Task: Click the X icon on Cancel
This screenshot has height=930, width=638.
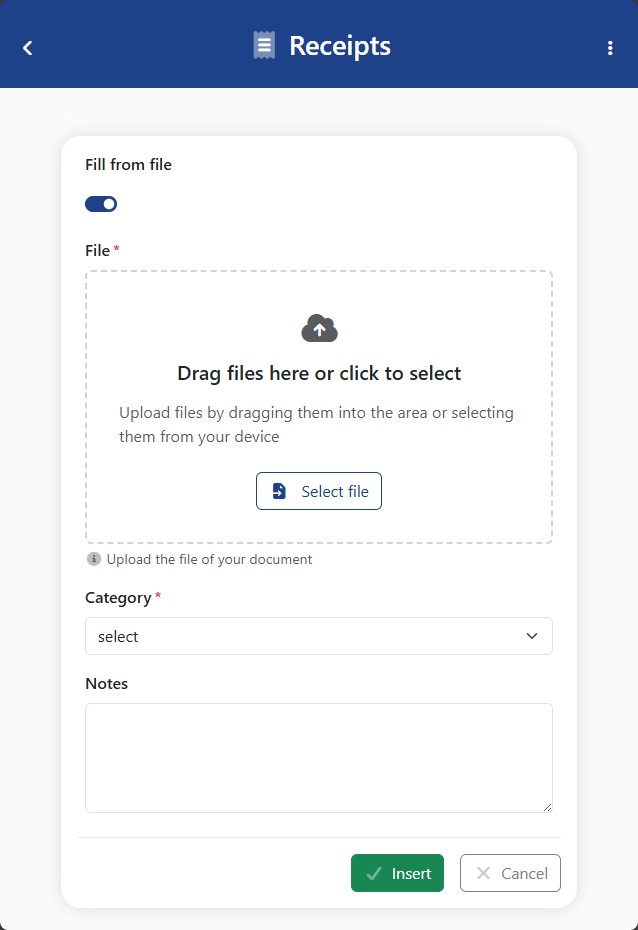Action: (x=483, y=873)
